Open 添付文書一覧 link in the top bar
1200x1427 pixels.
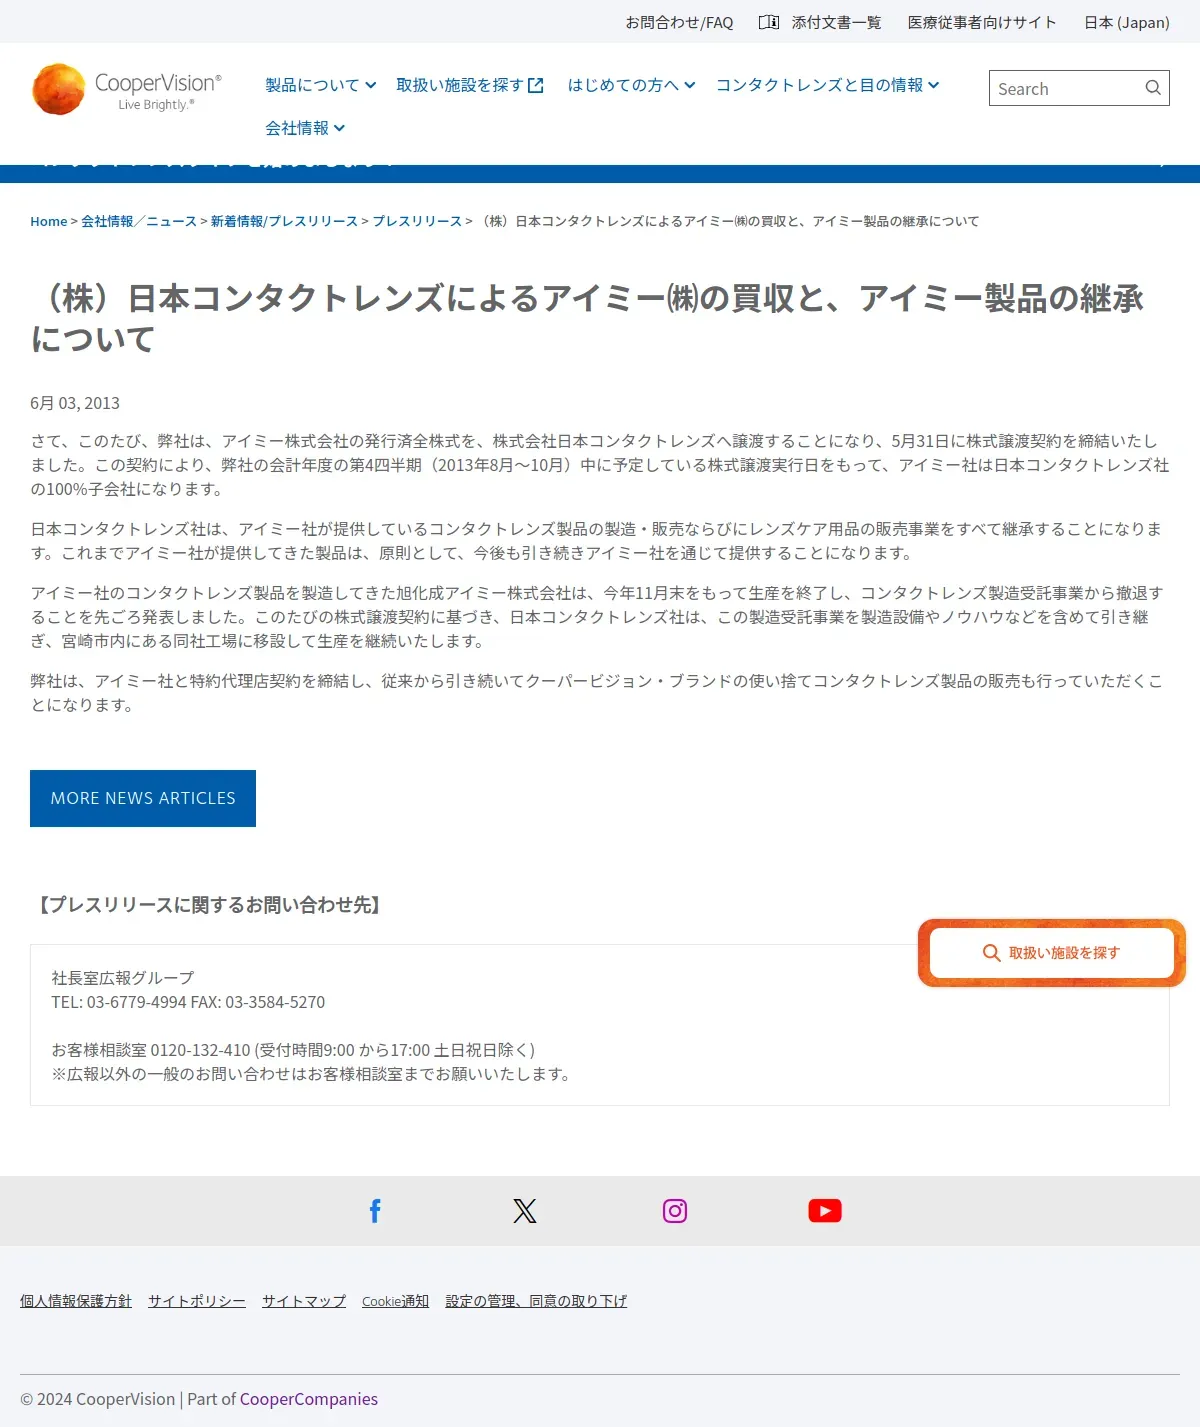pyautogui.click(x=836, y=22)
